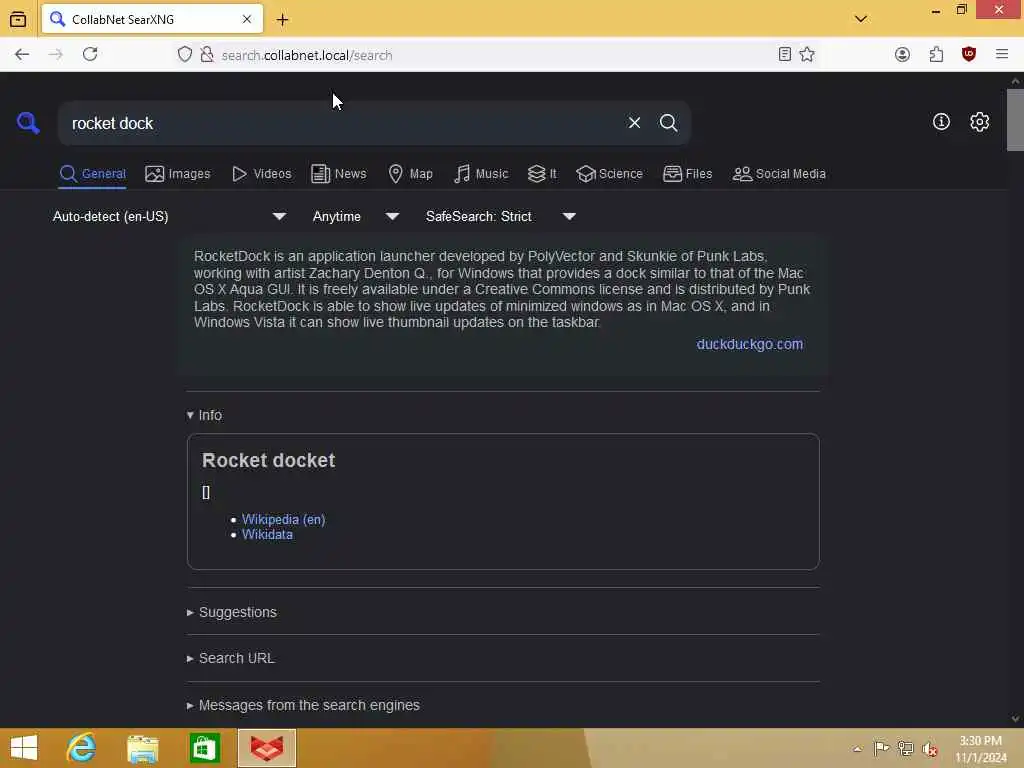This screenshot has width=1024, height=768.
Task: Open the Anytime time range dropdown
Action: pyautogui.click(x=356, y=216)
